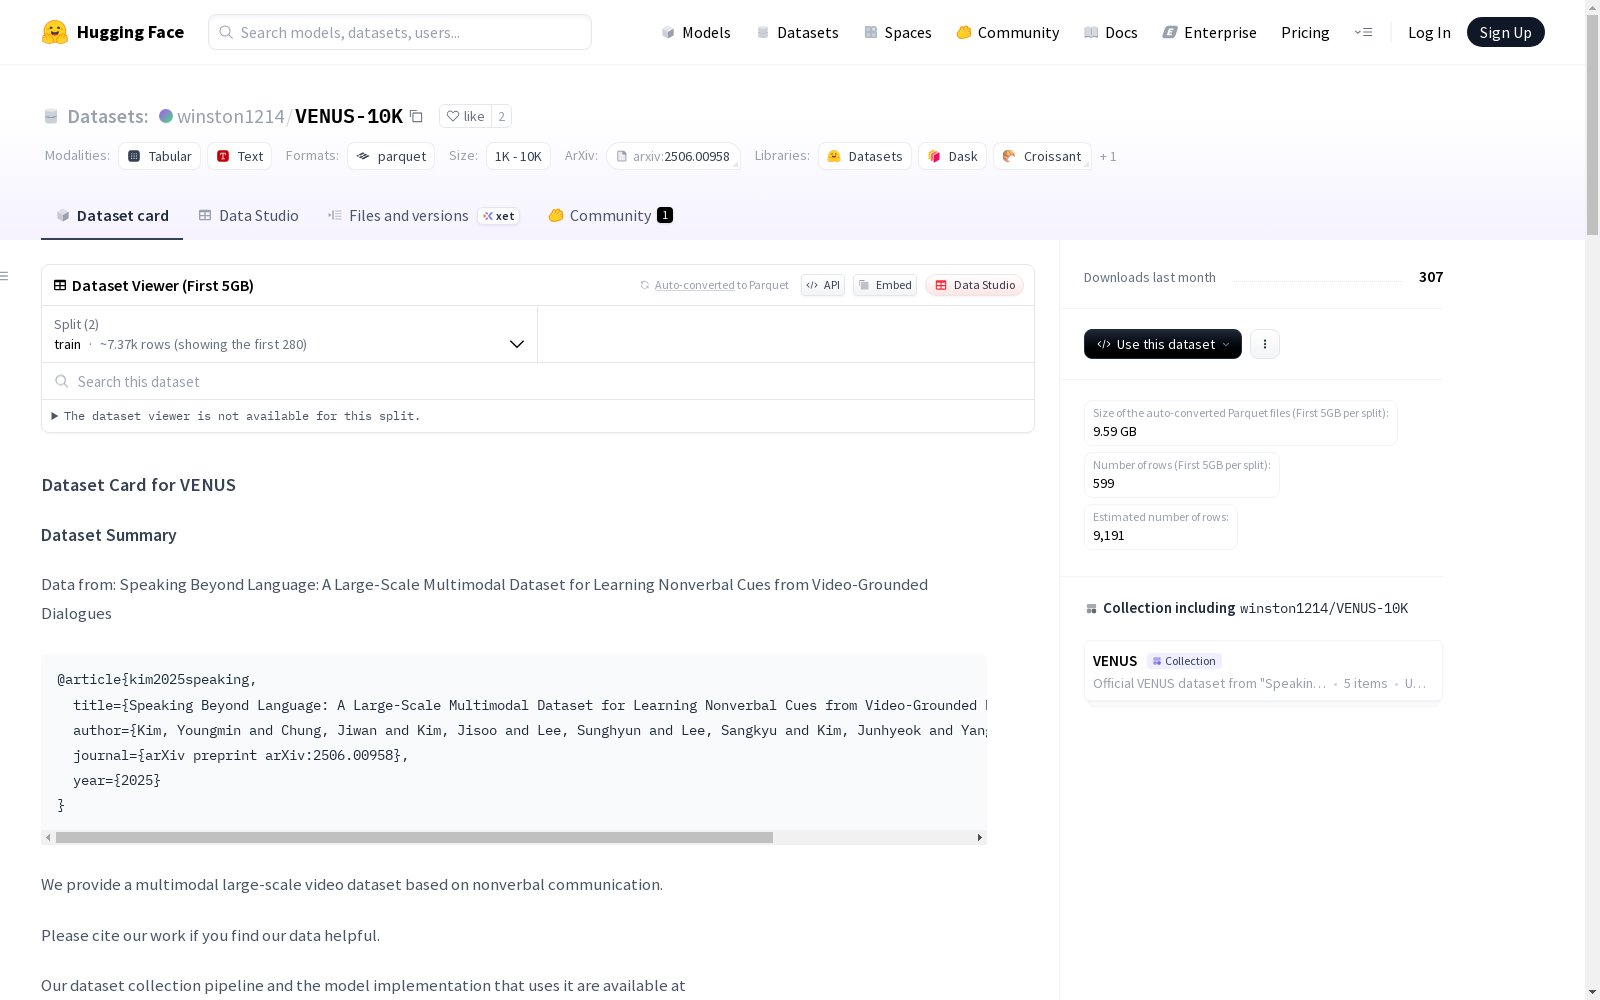
Task: Click the left arrow of the citation scrollbar
Action: click(48, 837)
